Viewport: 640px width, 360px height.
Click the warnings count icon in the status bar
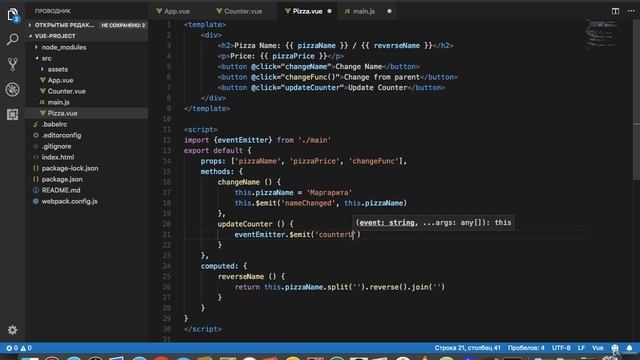point(23,348)
